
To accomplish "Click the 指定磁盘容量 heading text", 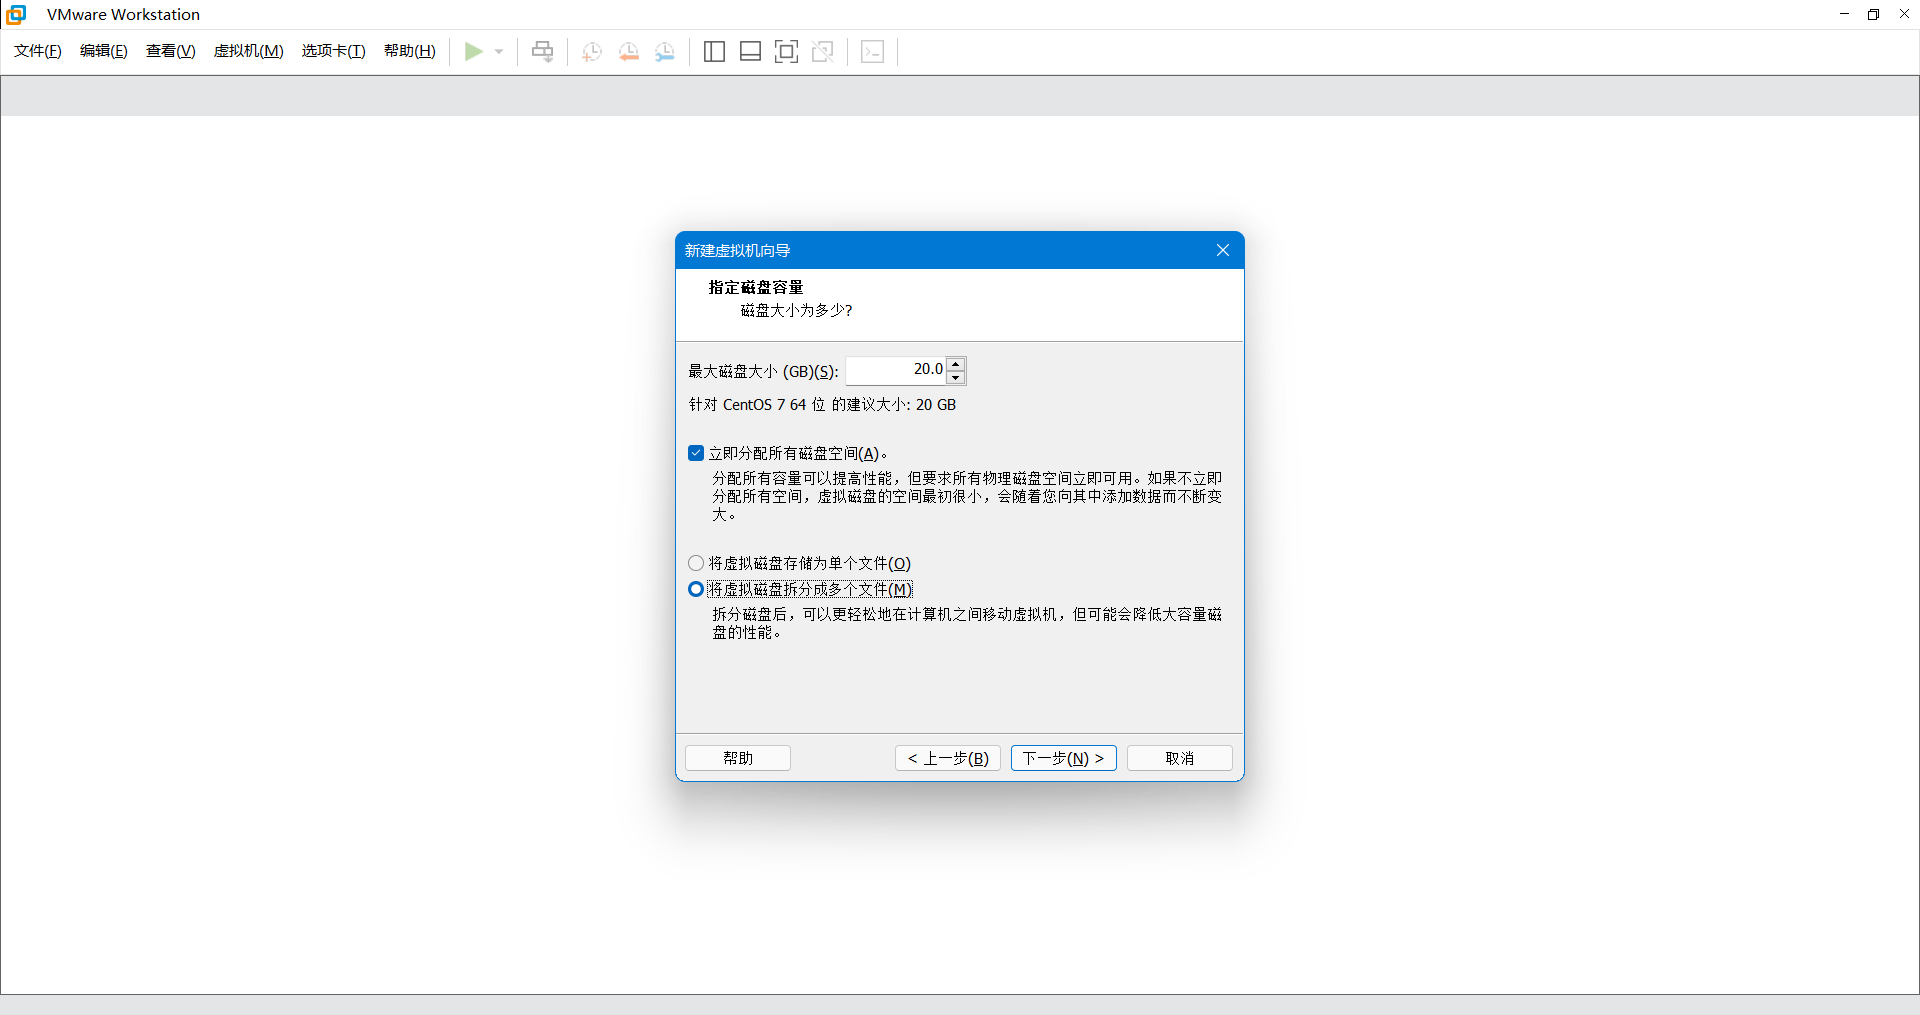I will (756, 287).
